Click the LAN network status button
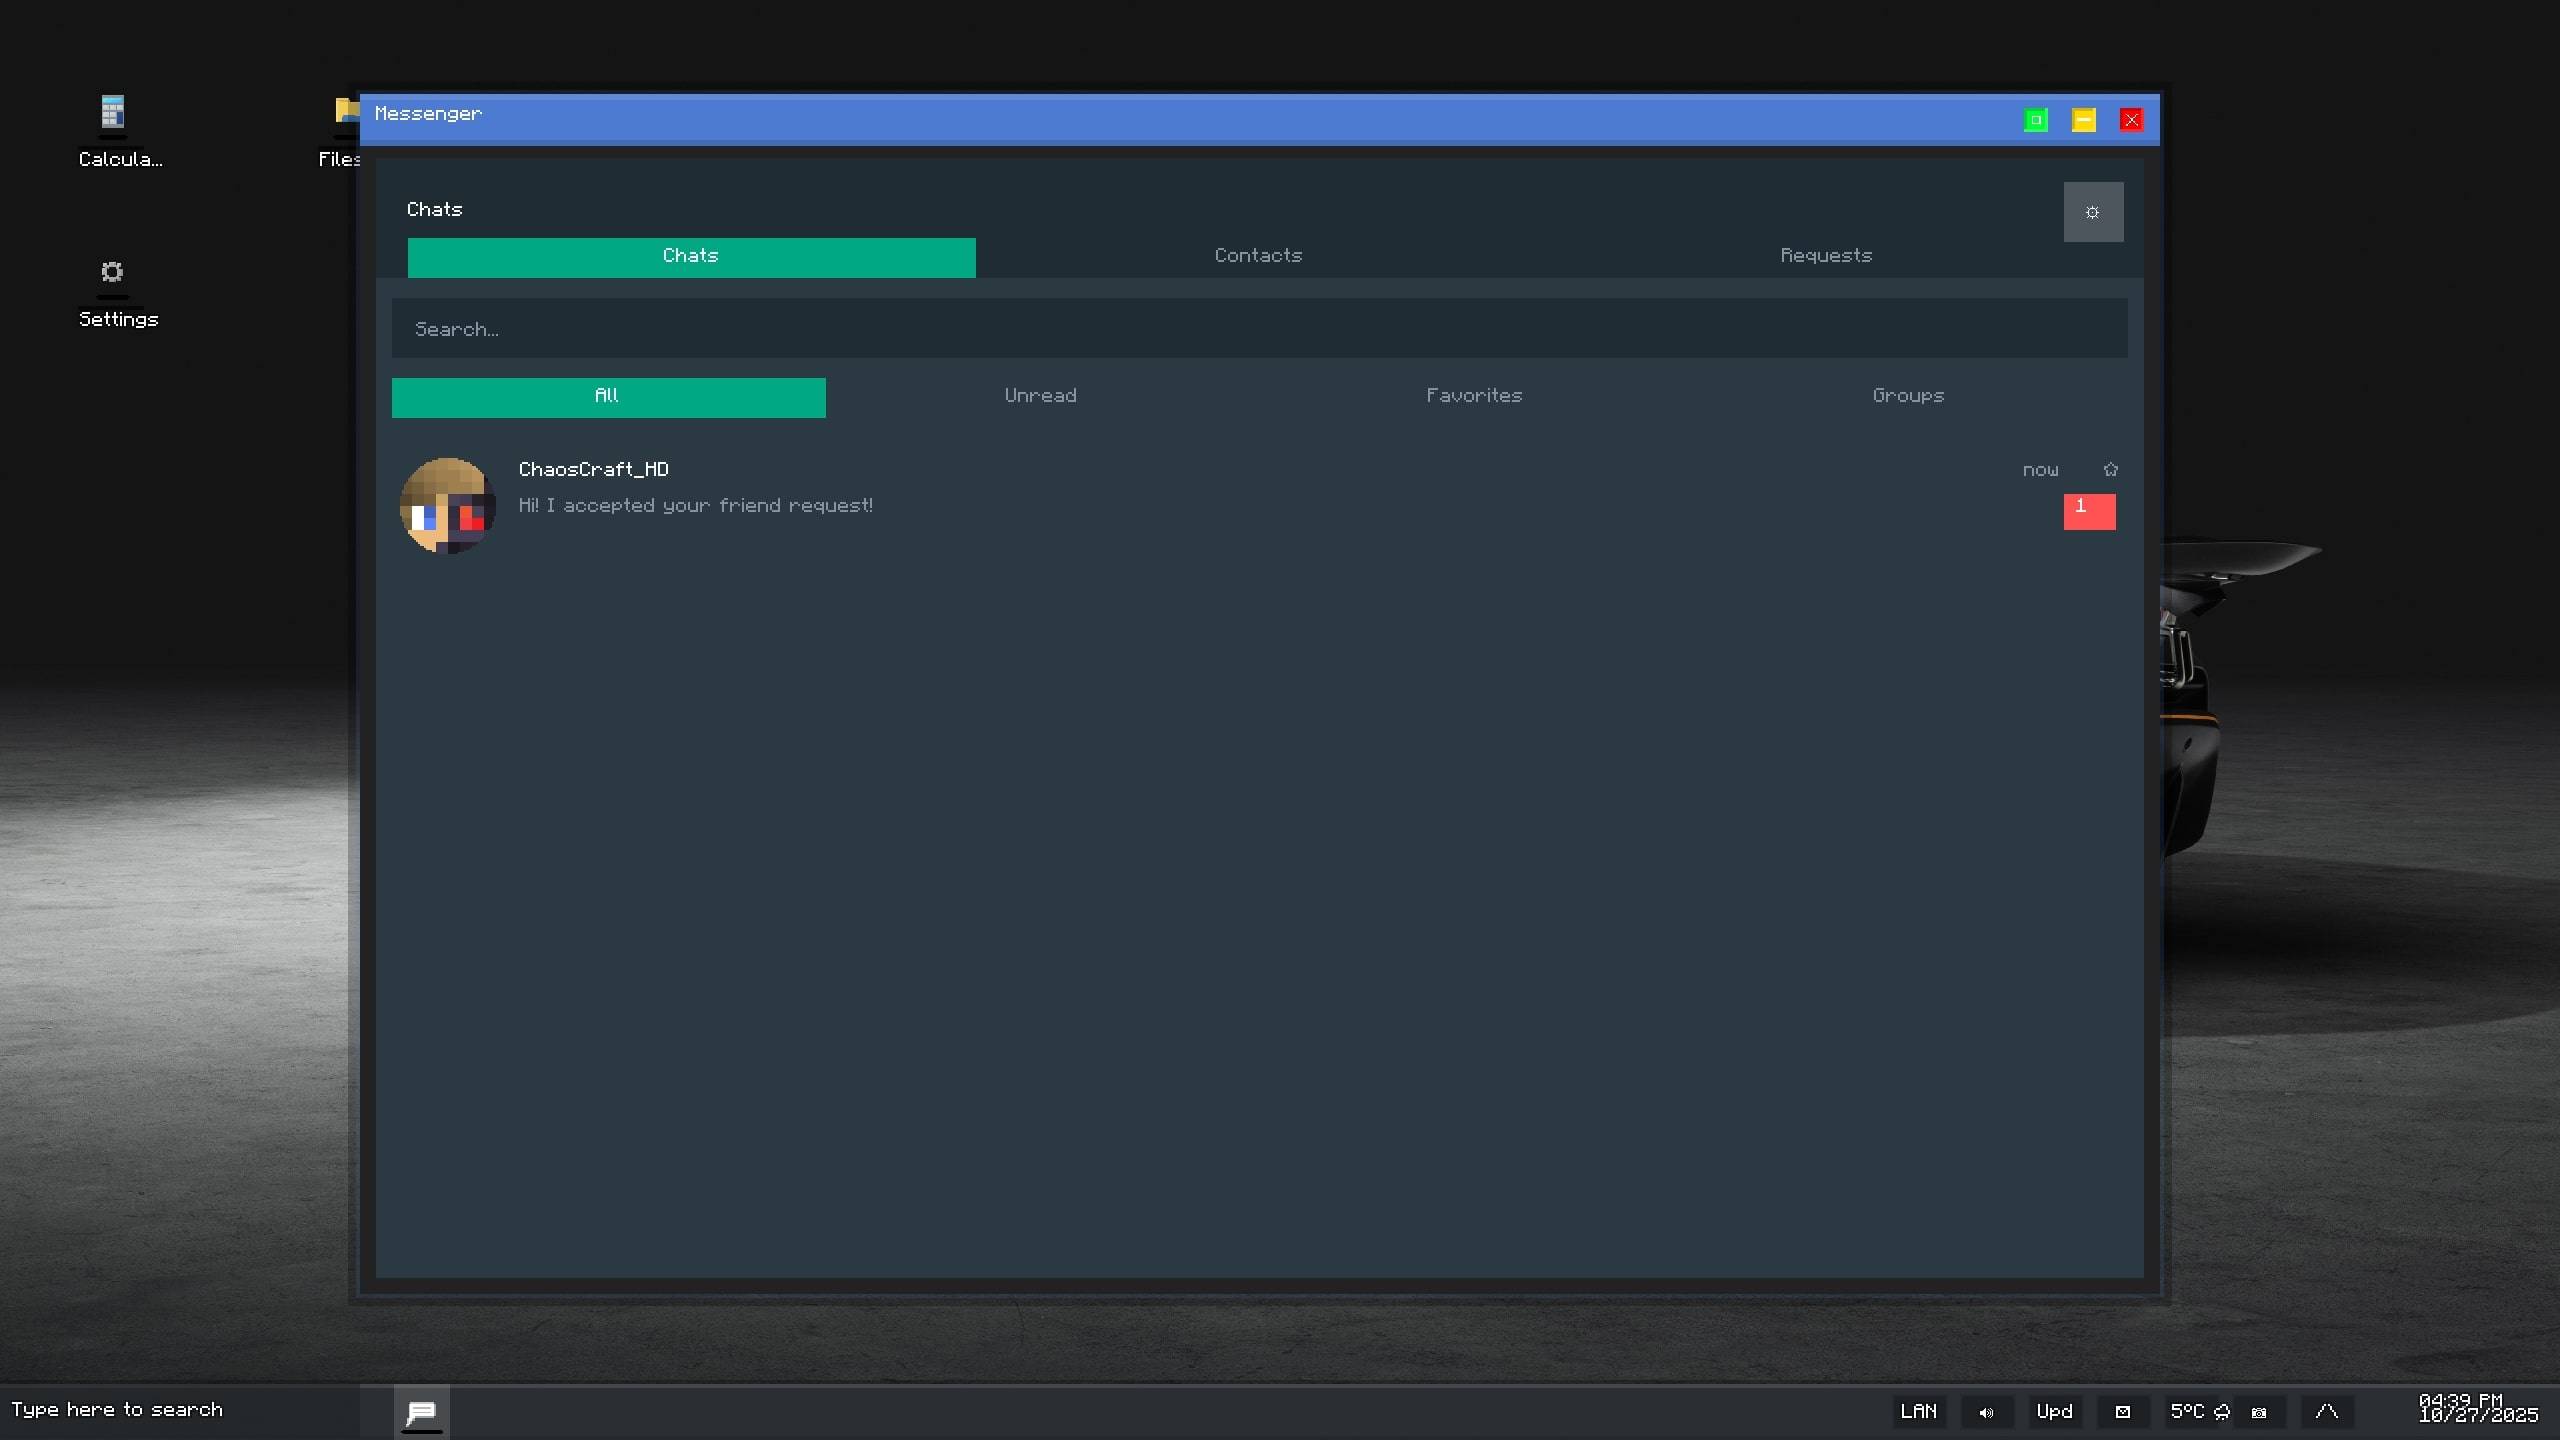This screenshot has width=2560, height=1440. pos(1918,1412)
